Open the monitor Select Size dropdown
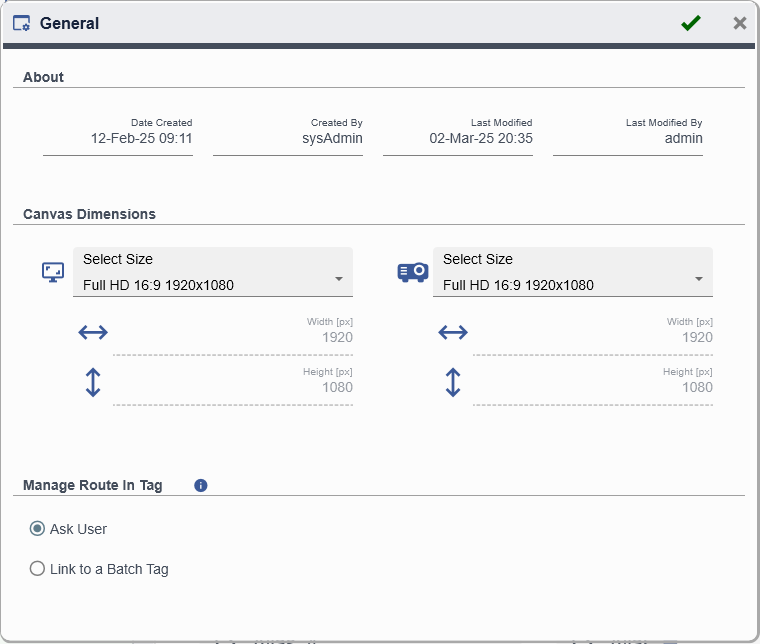760x644 pixels. click(x=213, y=273)
